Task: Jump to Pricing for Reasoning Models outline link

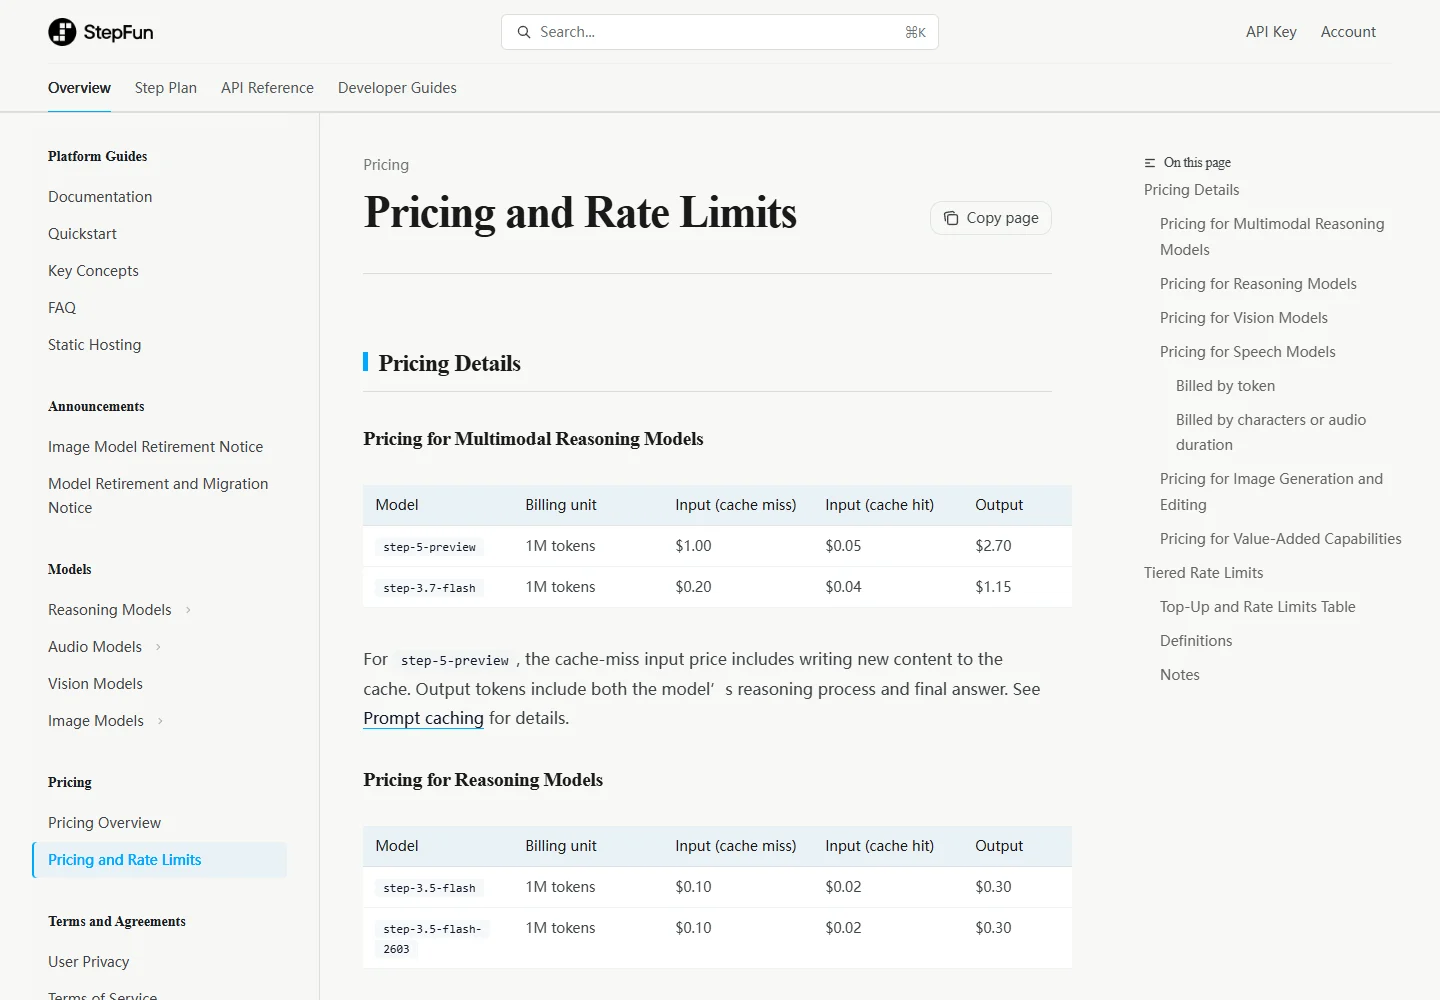Action: 1258,284
